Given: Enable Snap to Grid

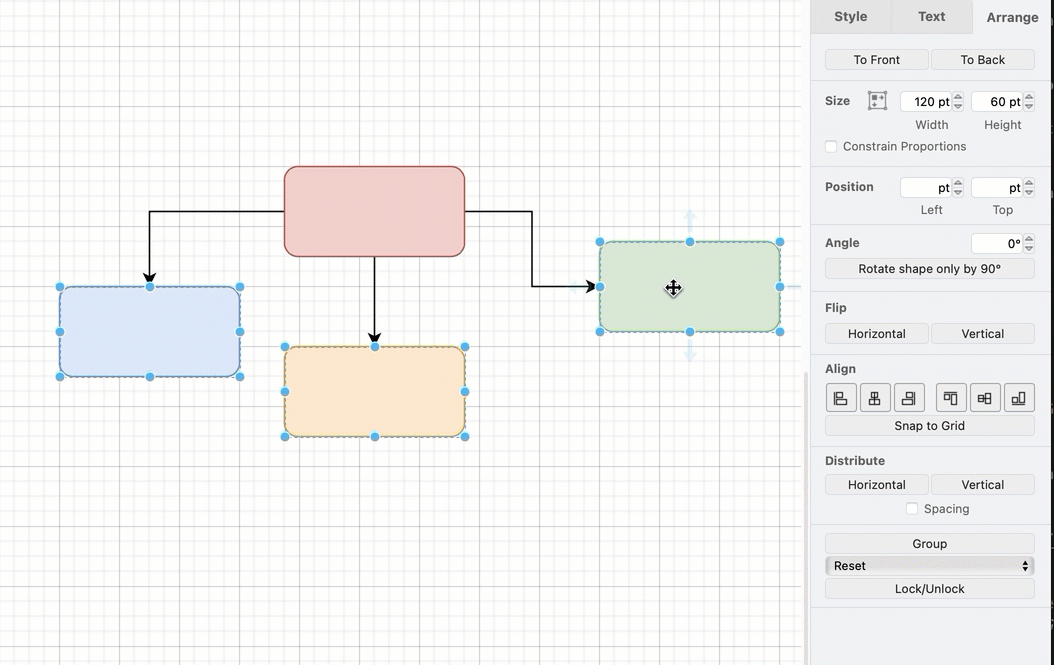Looking at the screenshot, I should tap(928, 425).
